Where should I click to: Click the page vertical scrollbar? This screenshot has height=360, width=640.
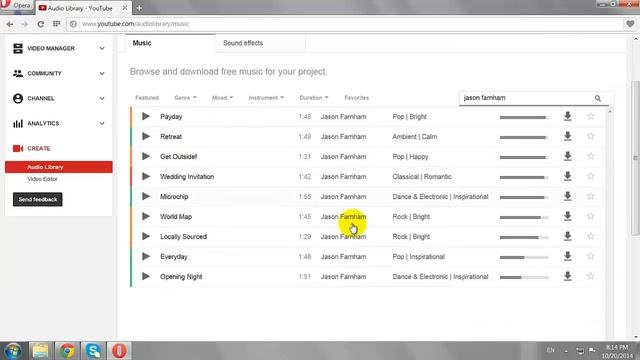pyautogui.click(x=636, y=158)
